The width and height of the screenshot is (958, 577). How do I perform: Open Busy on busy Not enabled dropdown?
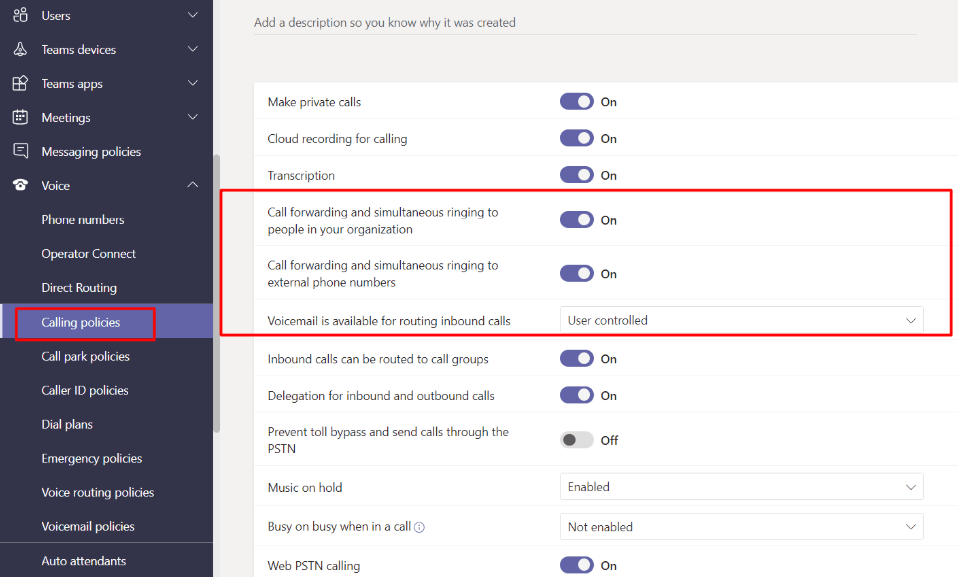tap(741, 527)
